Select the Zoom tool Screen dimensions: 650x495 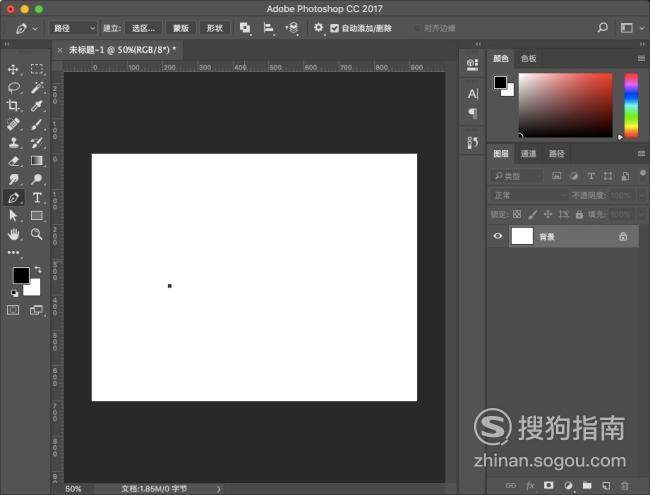click(x=36, y=234)
